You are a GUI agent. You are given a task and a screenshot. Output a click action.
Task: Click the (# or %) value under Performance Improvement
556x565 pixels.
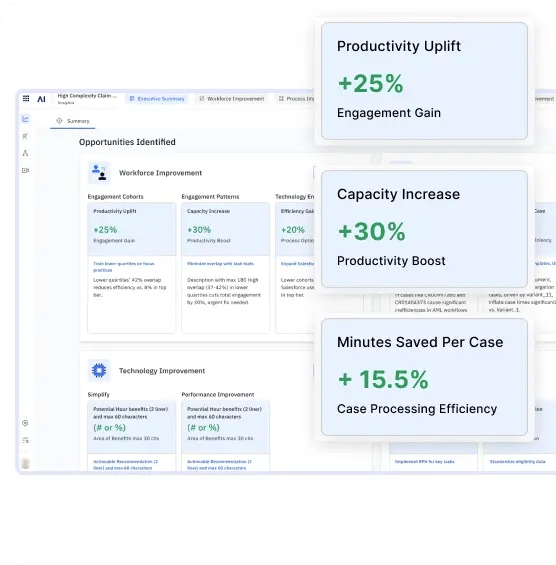(x=203, y=428)
